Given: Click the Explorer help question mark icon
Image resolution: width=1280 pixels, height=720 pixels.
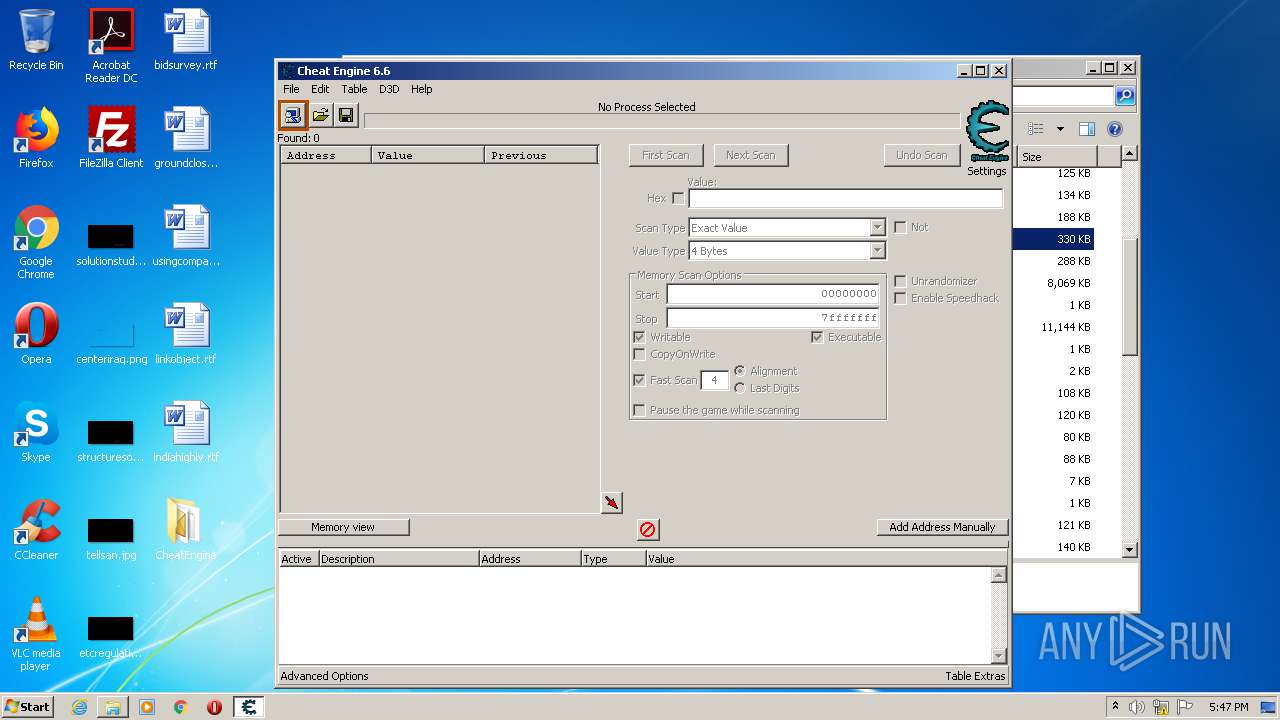Looking at the screenshot, I should [1115, 129].
